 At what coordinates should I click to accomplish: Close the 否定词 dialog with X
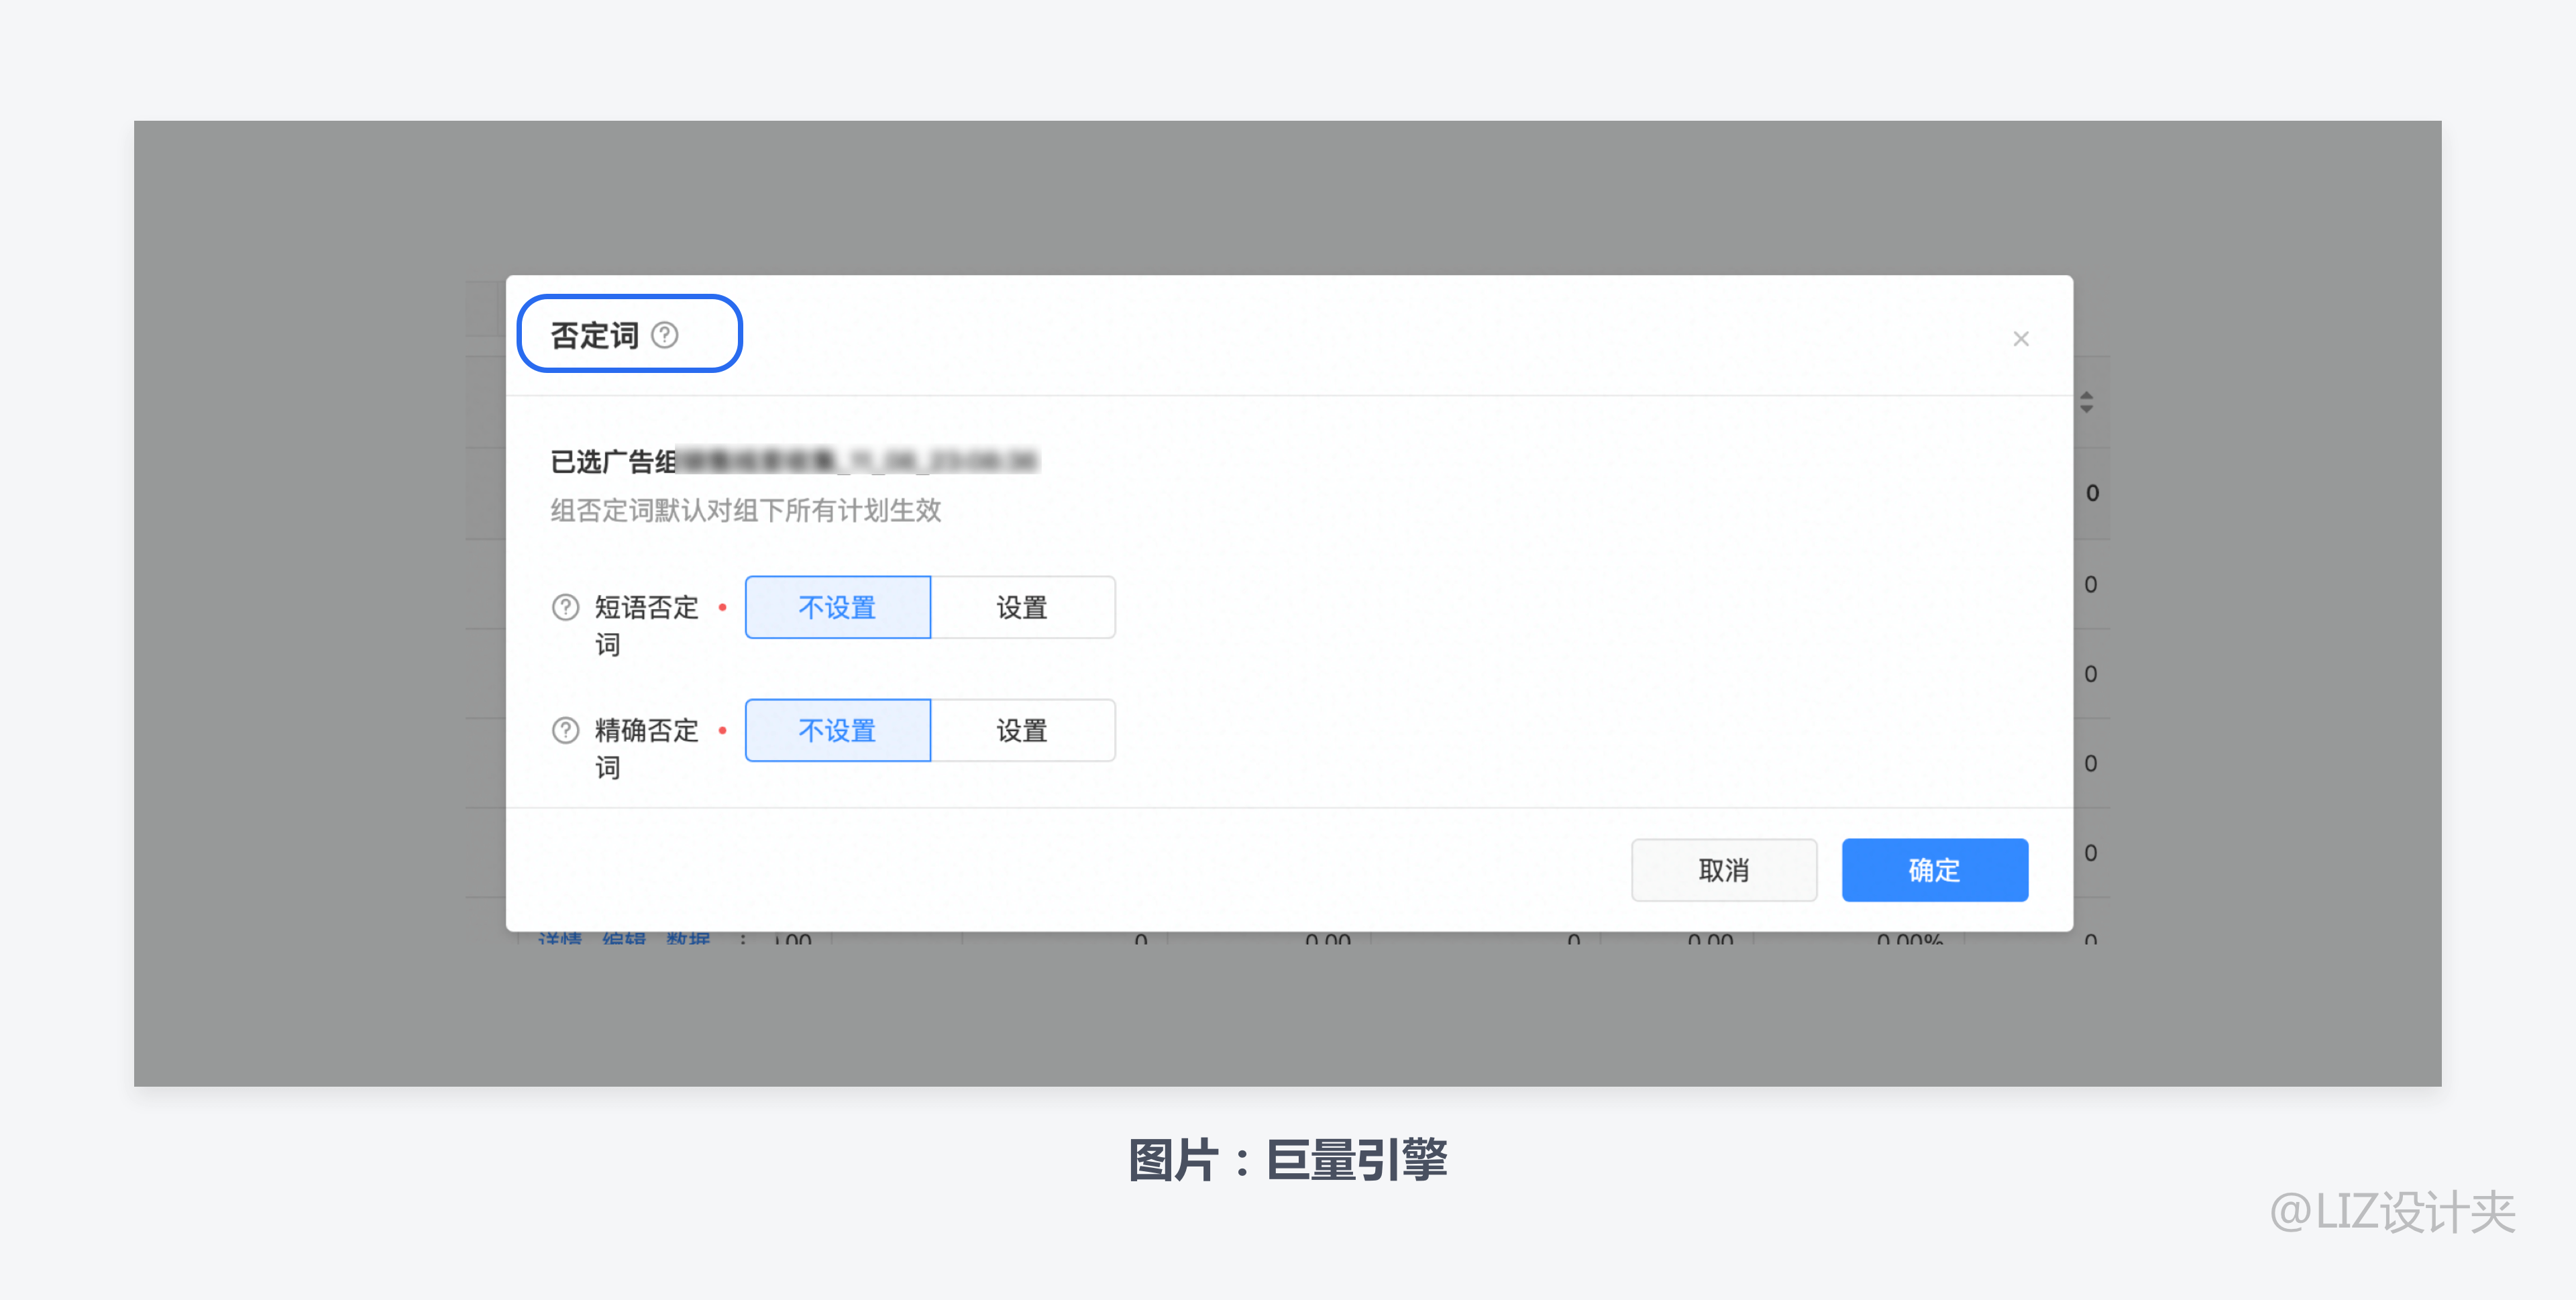tap(2020, 339)
